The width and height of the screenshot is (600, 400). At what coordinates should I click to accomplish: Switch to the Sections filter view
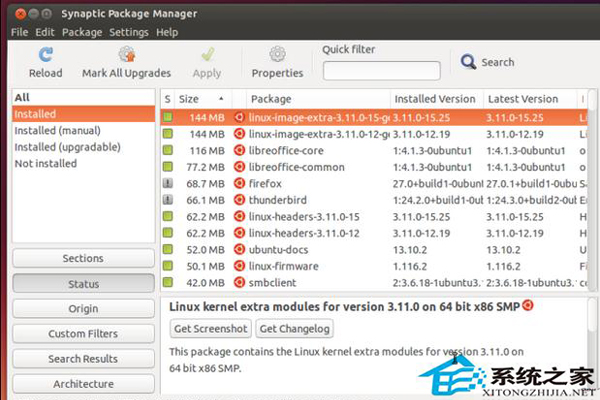pyautogui.click(x=83, y=258)
